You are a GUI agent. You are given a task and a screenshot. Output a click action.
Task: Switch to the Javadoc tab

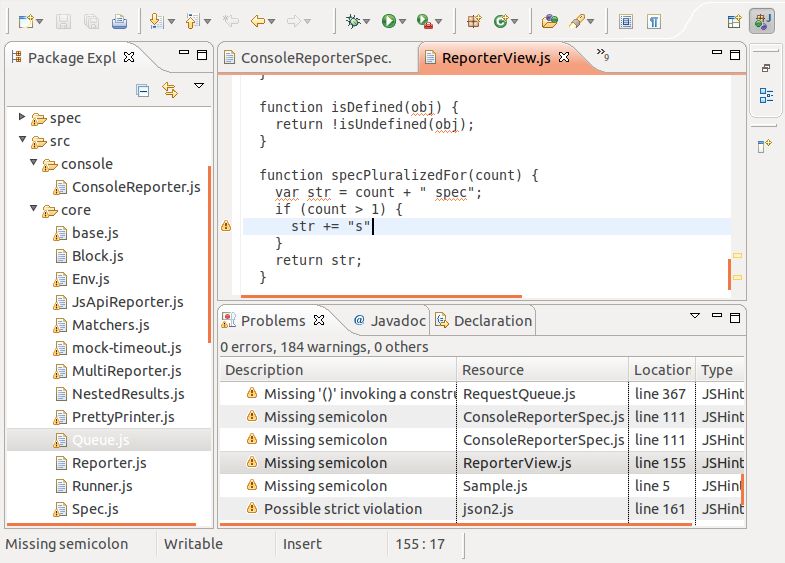click(x=389, y=321)
